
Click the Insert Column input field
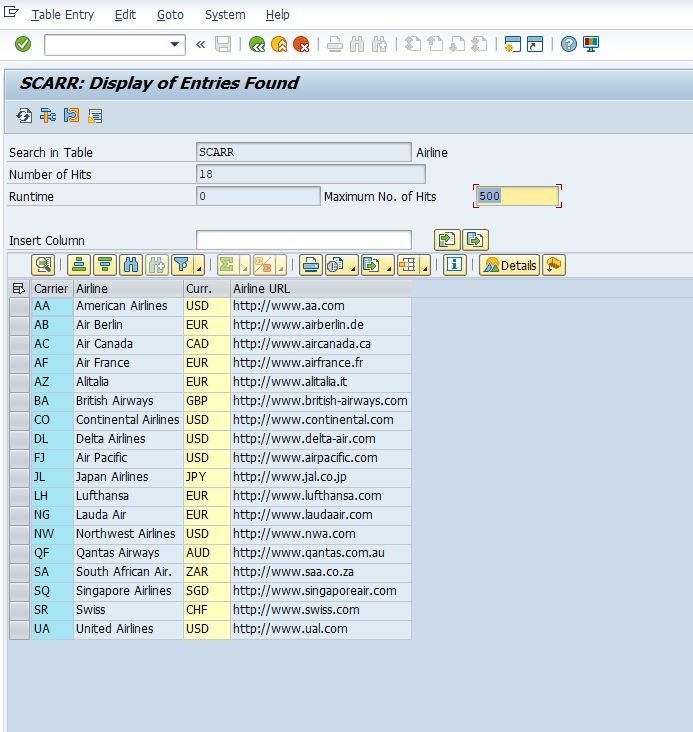coord(304,240)
